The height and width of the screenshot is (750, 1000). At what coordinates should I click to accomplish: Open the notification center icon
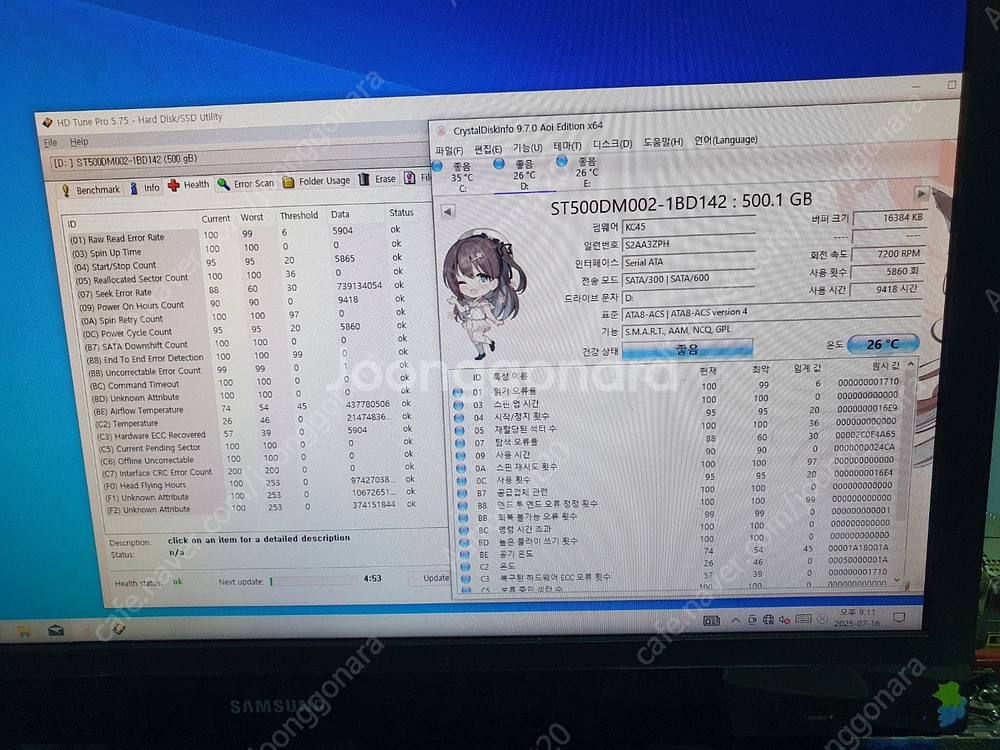pos(899,617)
